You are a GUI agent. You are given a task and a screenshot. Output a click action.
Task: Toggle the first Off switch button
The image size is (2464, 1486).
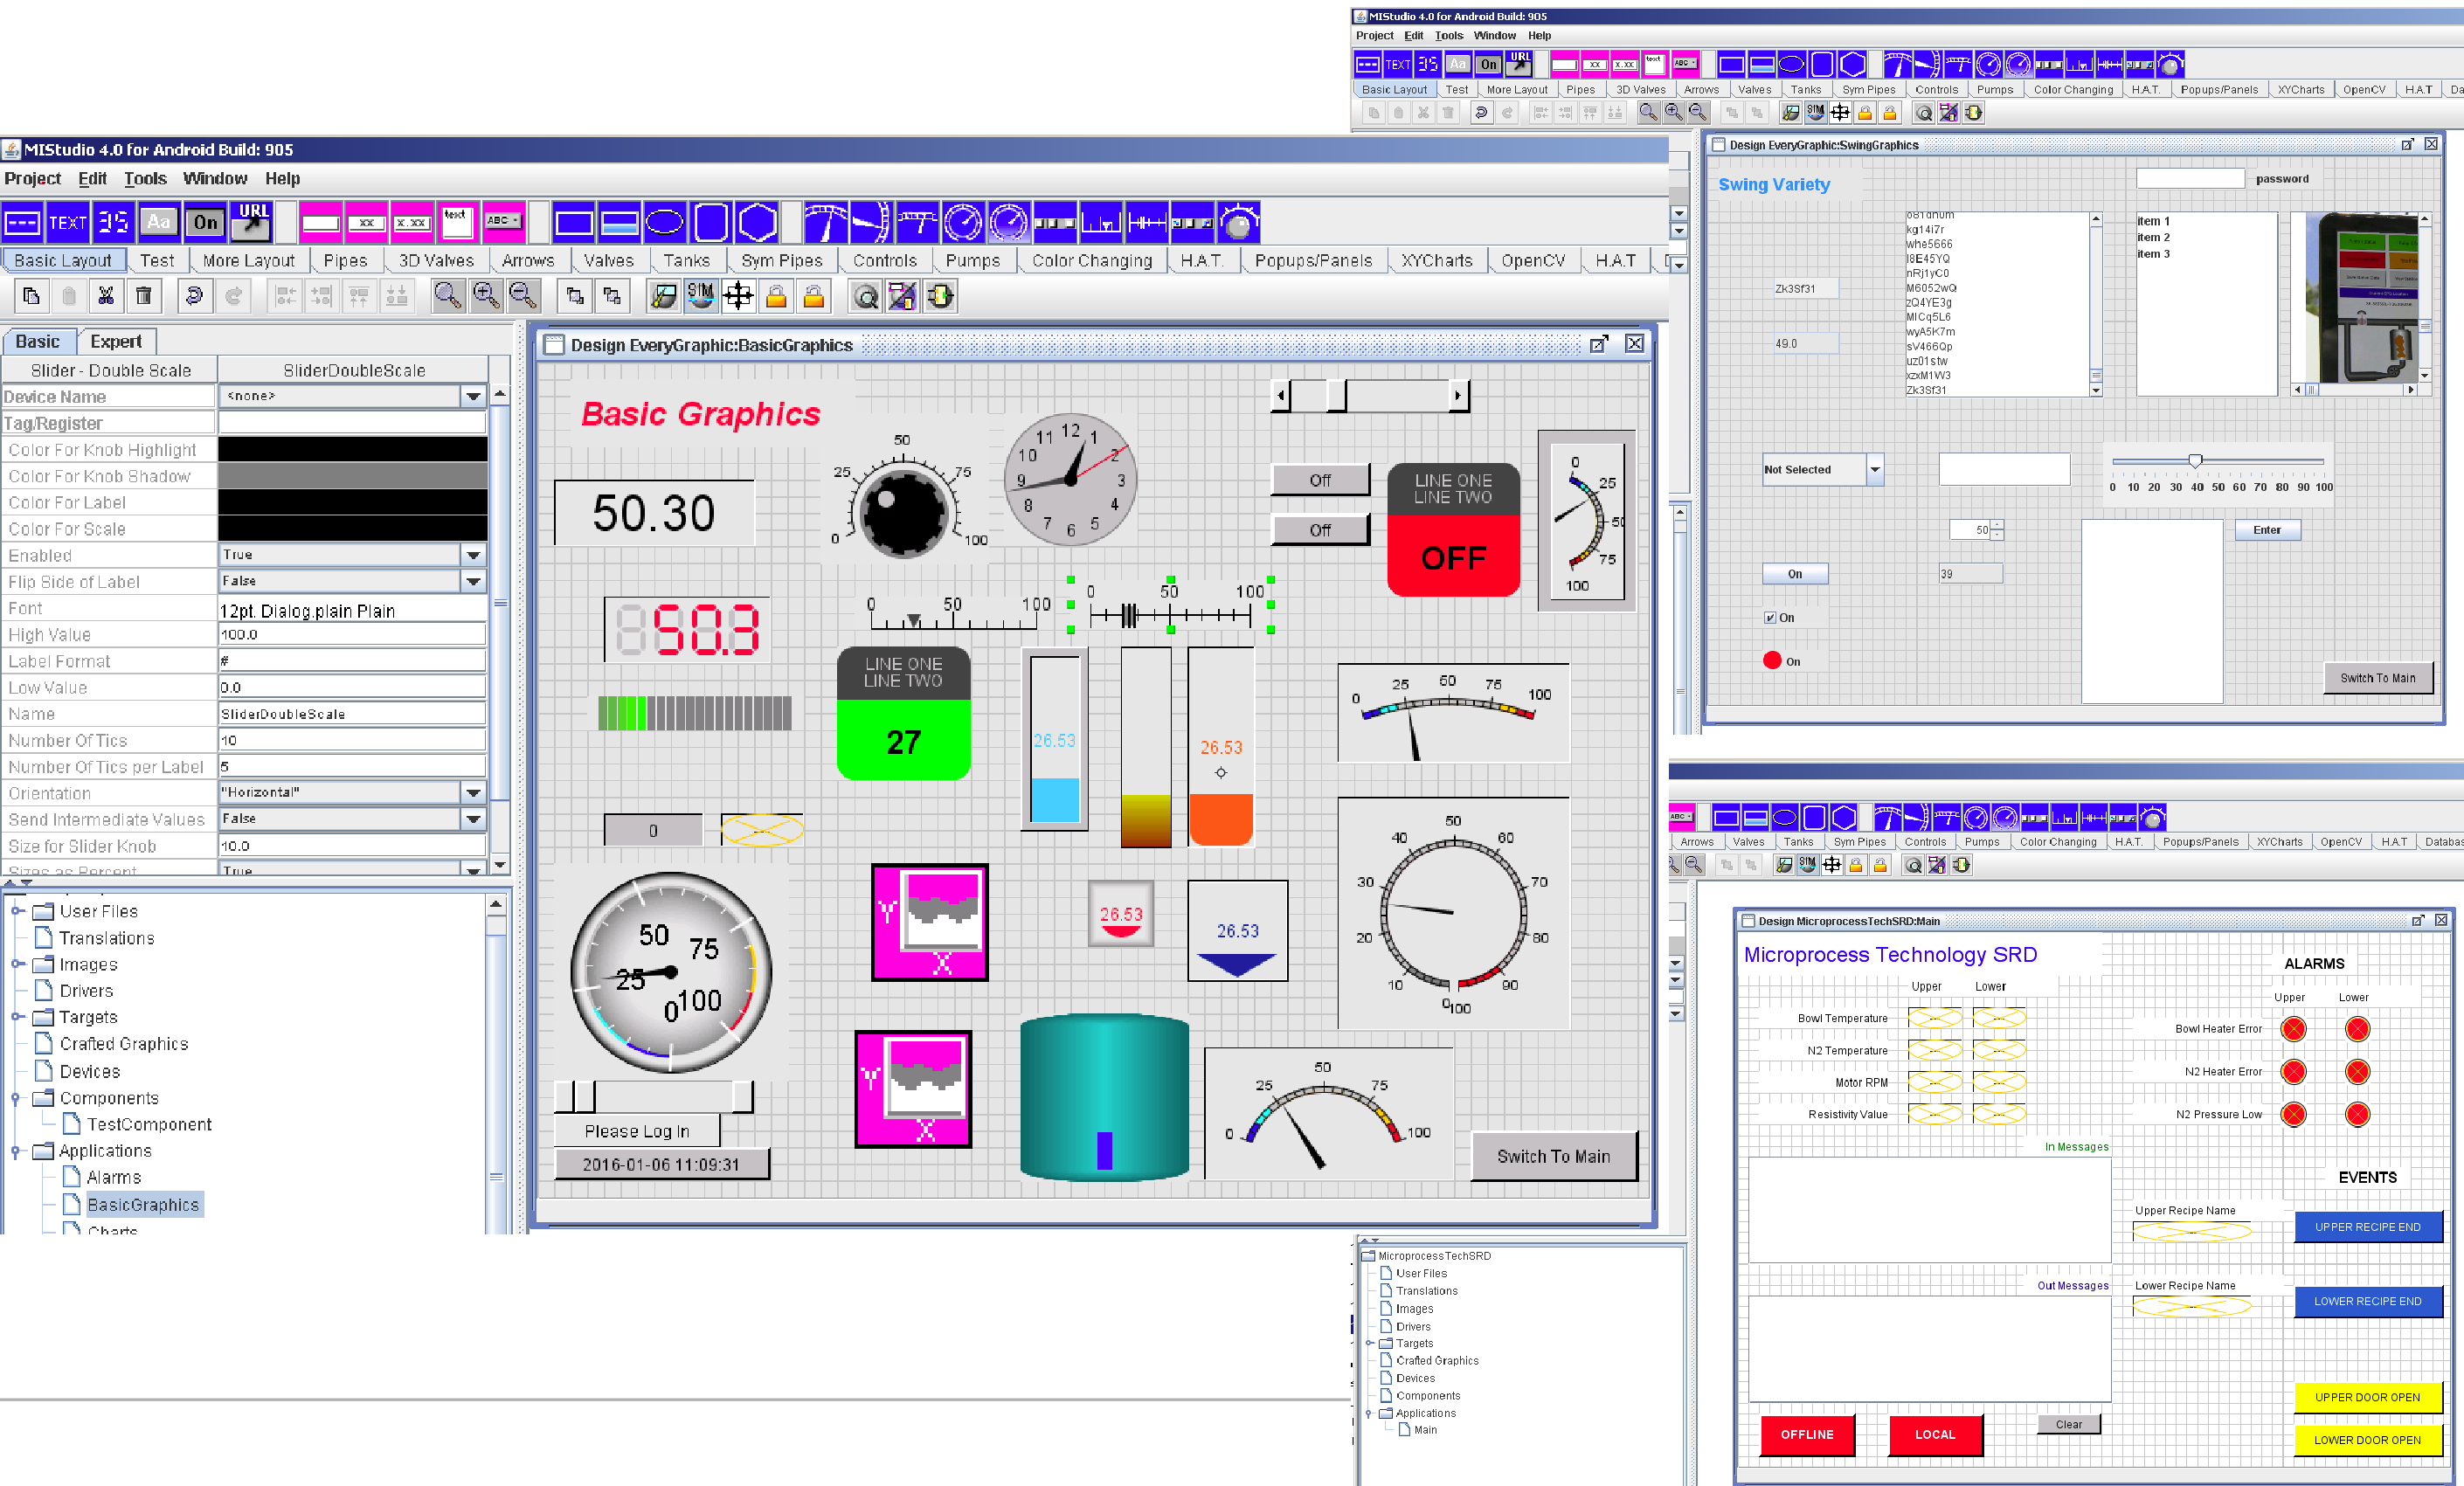1319,480
